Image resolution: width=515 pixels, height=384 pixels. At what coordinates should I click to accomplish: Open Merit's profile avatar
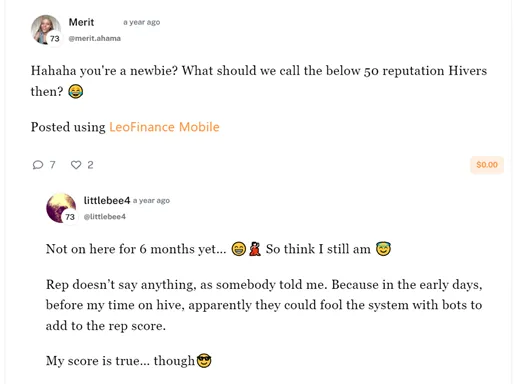tap(46, 29)
